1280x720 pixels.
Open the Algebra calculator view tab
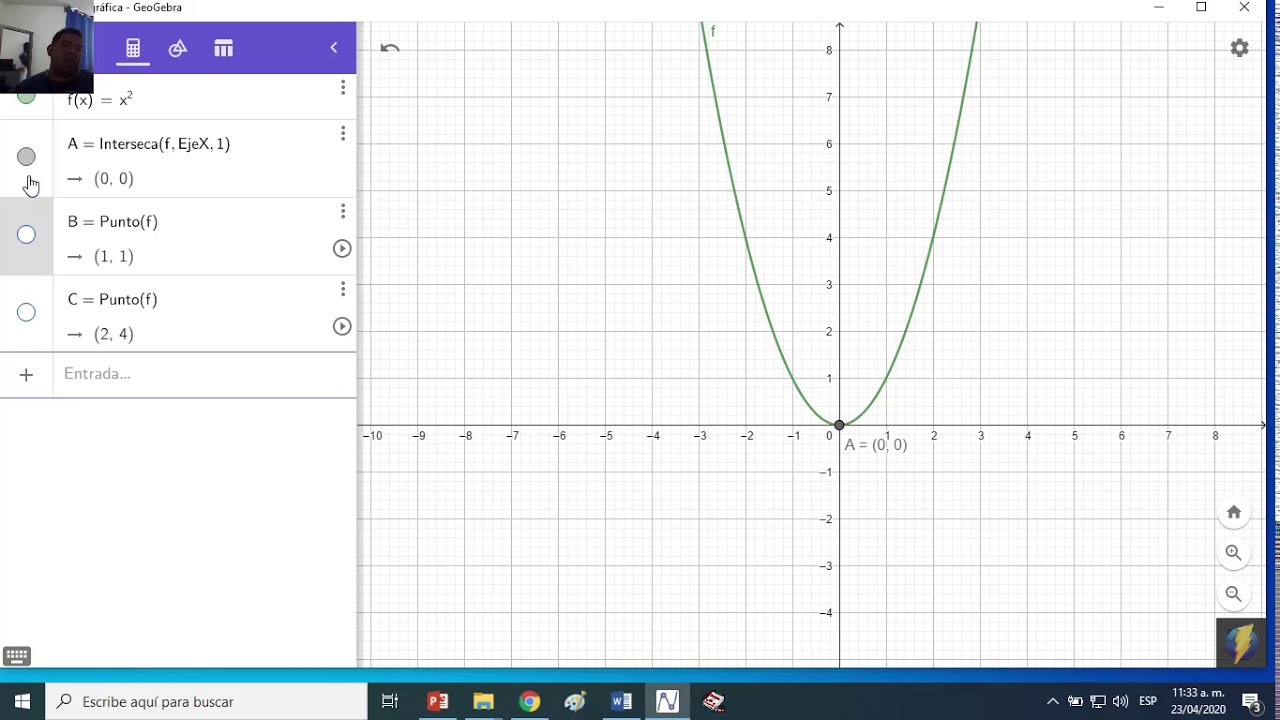click(x=133, y=48)
